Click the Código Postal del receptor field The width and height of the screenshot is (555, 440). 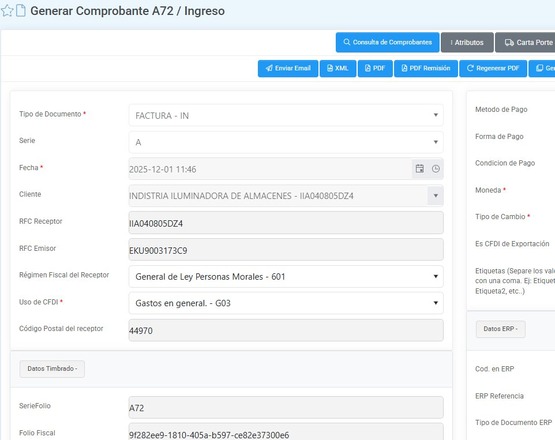click(x=286, y=330)
